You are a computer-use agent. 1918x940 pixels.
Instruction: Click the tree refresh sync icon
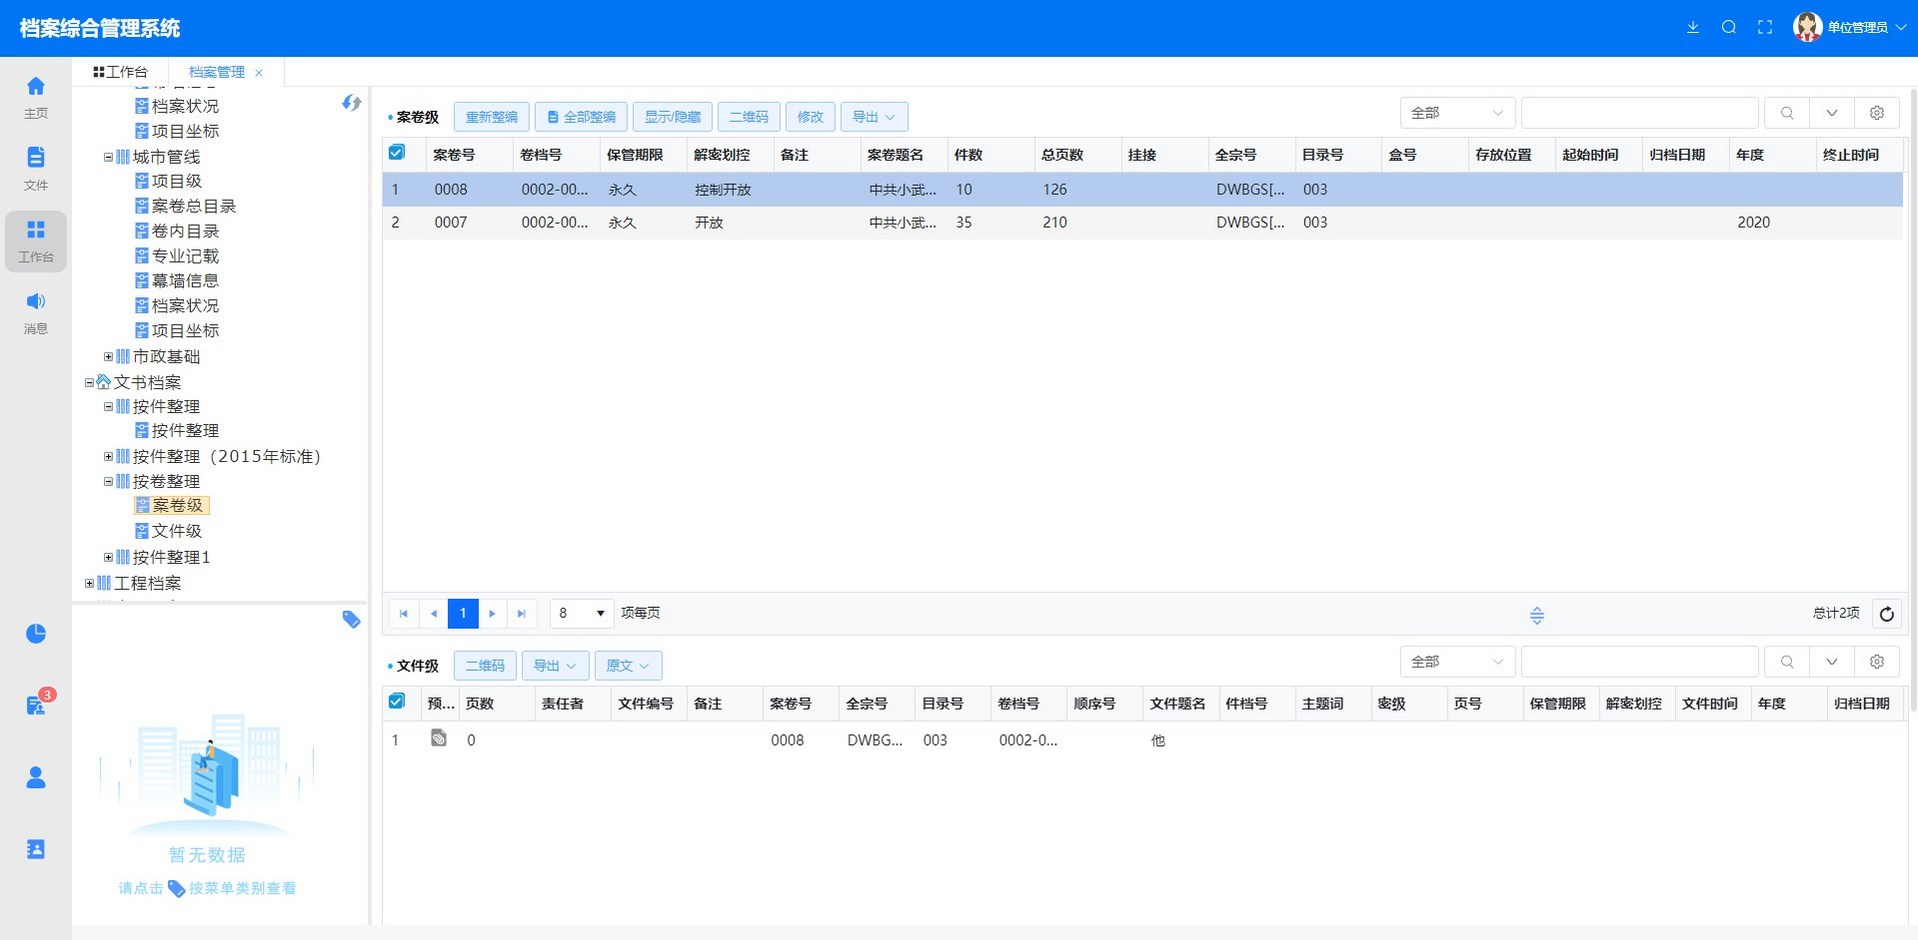[351, 103]
